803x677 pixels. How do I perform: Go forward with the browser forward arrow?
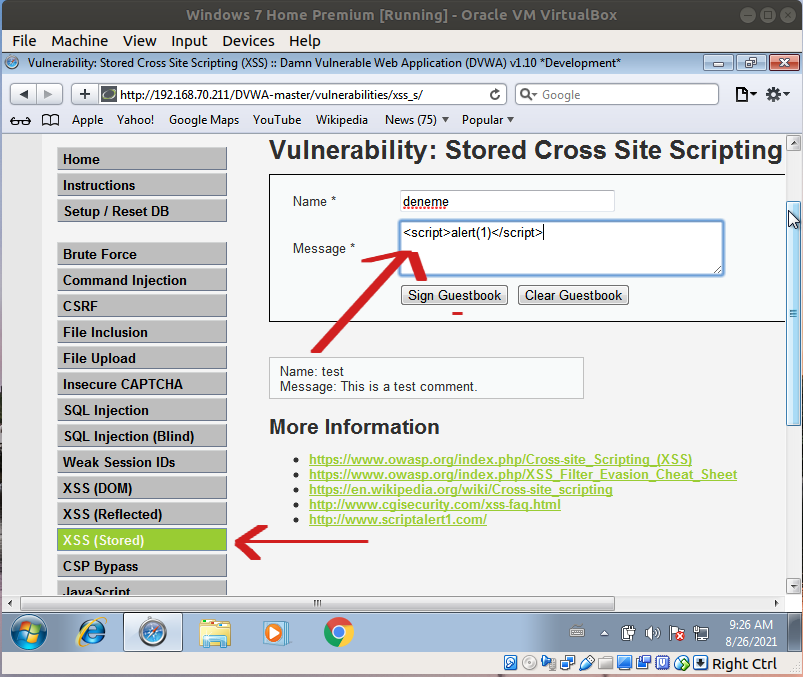49,94
